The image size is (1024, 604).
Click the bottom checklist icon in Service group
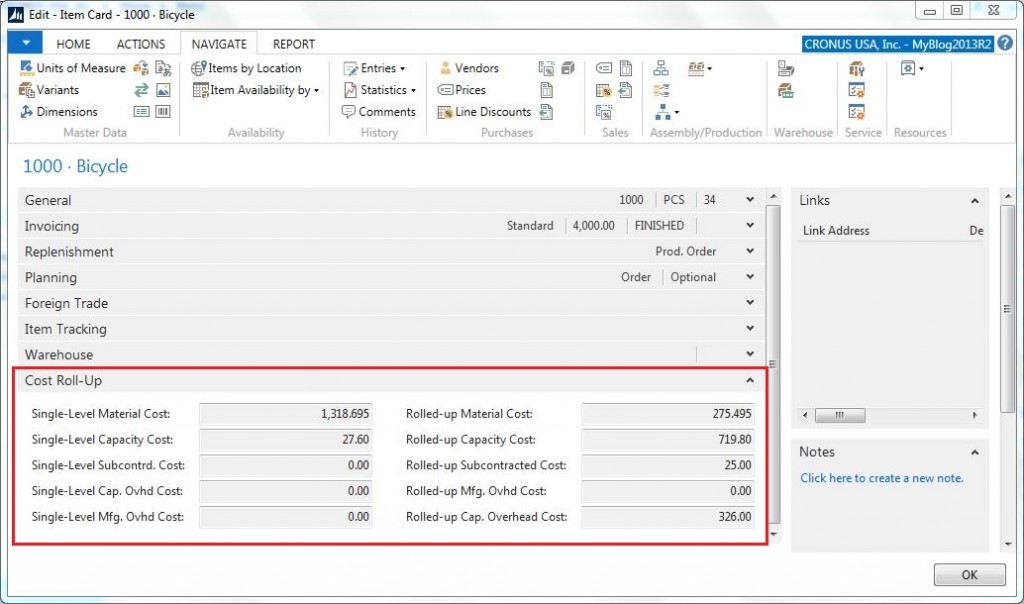pos(857,112)
